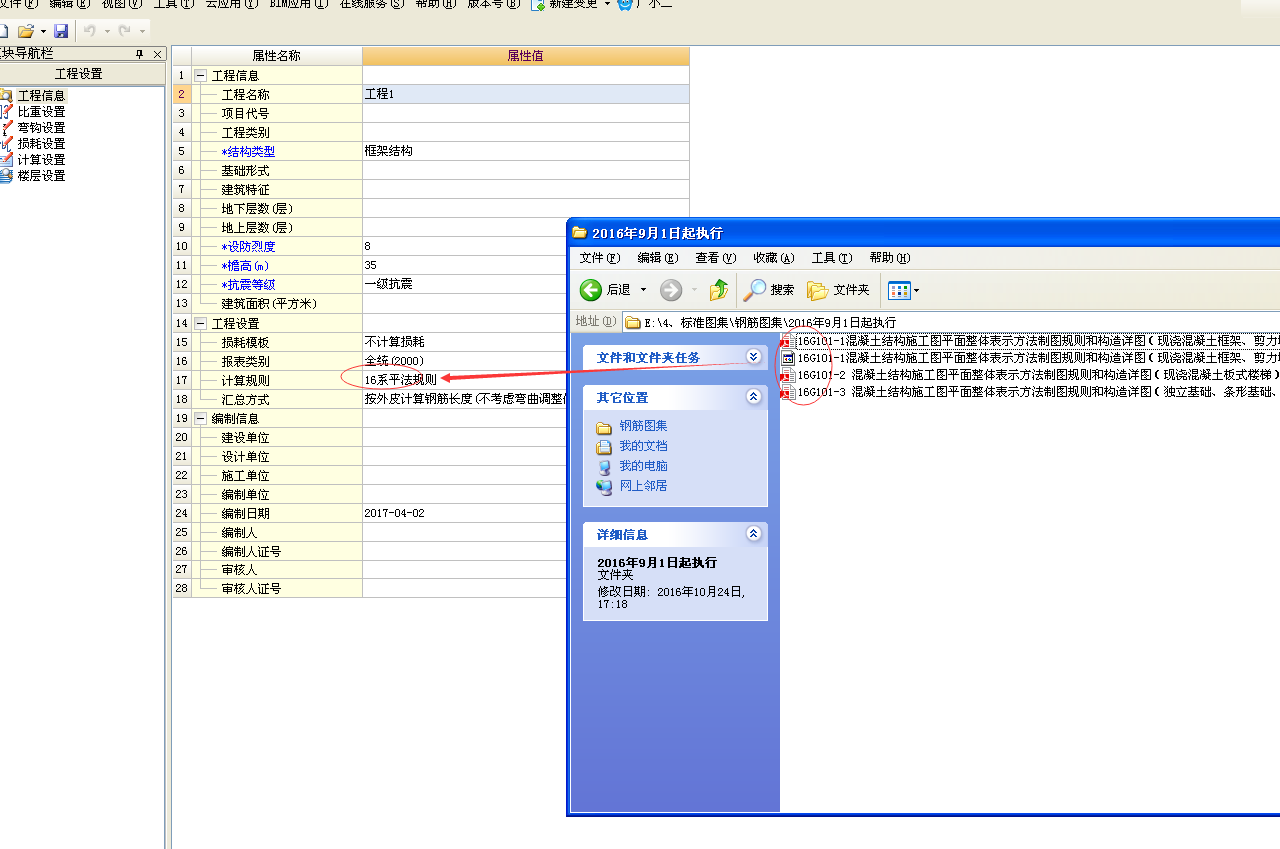Close the module navigation bar panel

(x=157, y=54)
